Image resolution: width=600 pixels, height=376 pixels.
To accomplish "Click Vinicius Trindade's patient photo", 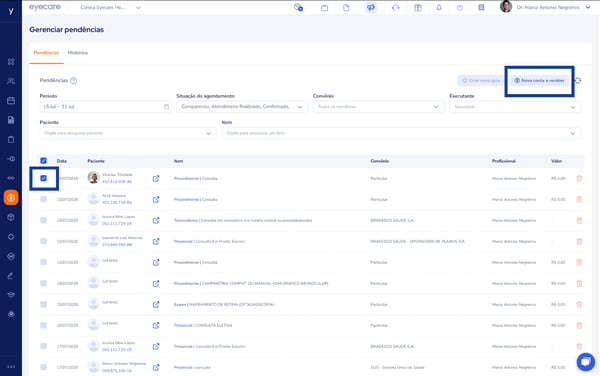I will (93, 177).
